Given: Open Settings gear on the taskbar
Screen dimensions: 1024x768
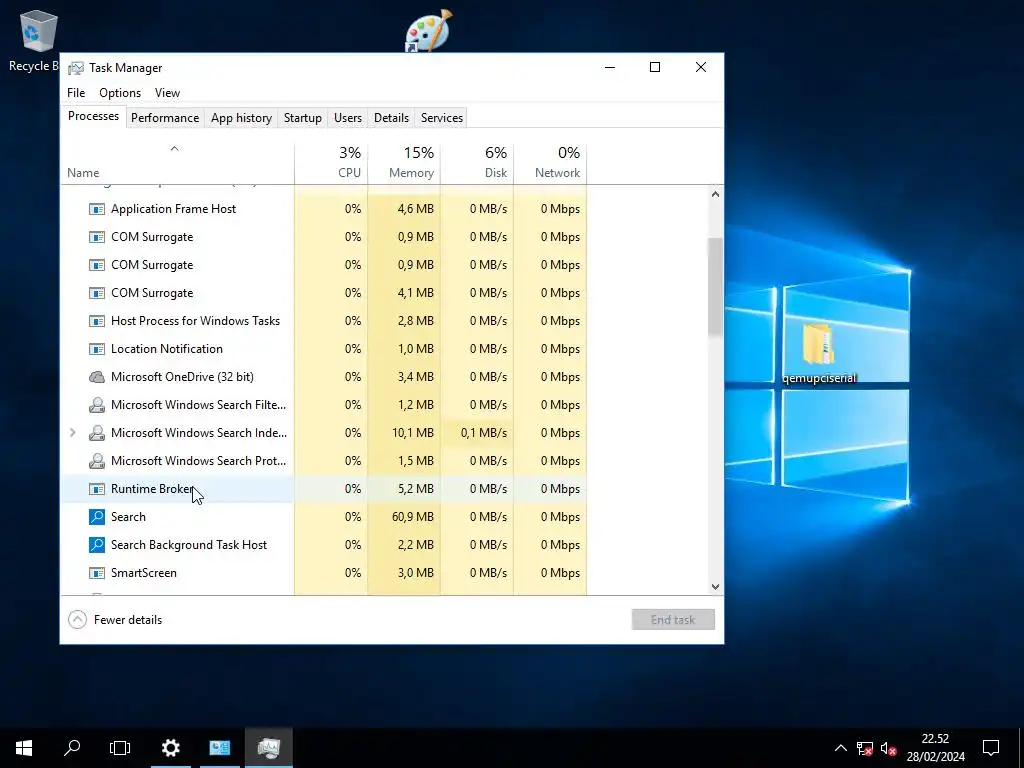Looking at the screenshot, I should click(x=170, y=748).
